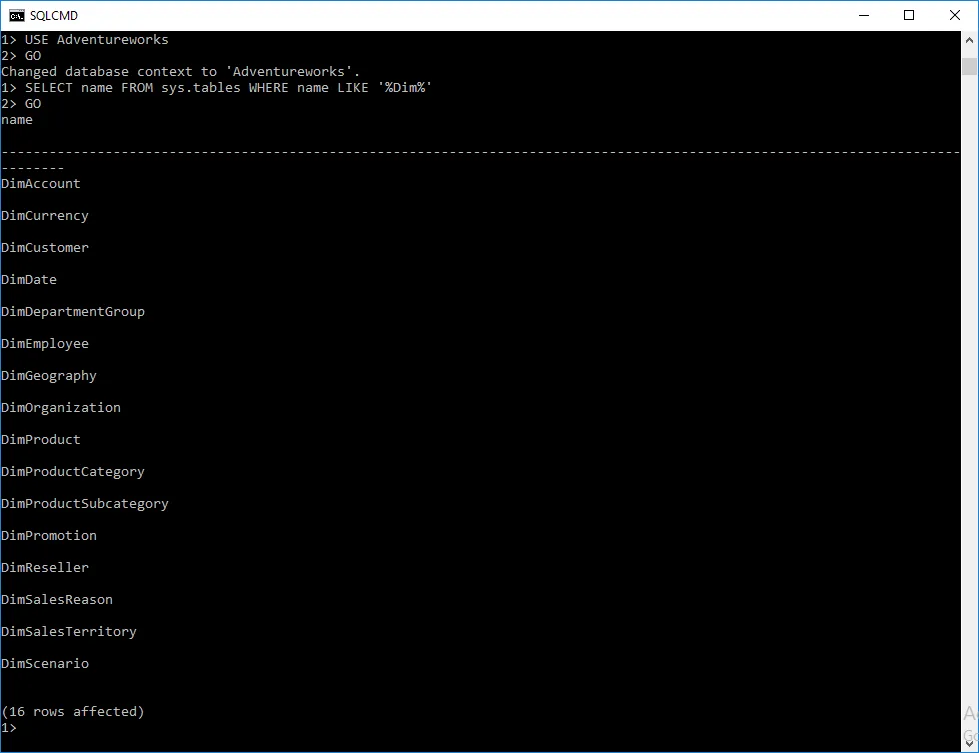Click the 'USE Adventureworks' command line
Viewport: 979px width, 753px height.
click(96, 40)
